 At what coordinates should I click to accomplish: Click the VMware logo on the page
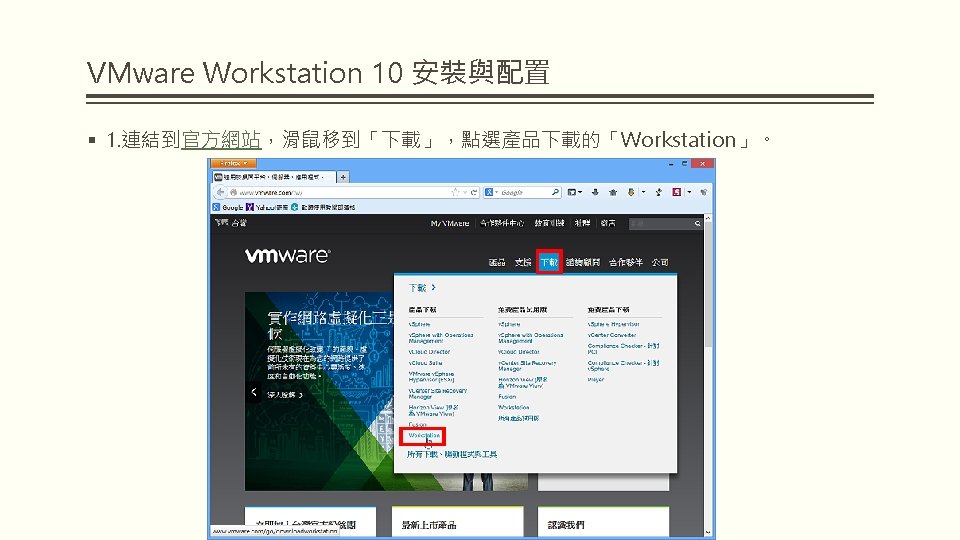tap(287, 255)
